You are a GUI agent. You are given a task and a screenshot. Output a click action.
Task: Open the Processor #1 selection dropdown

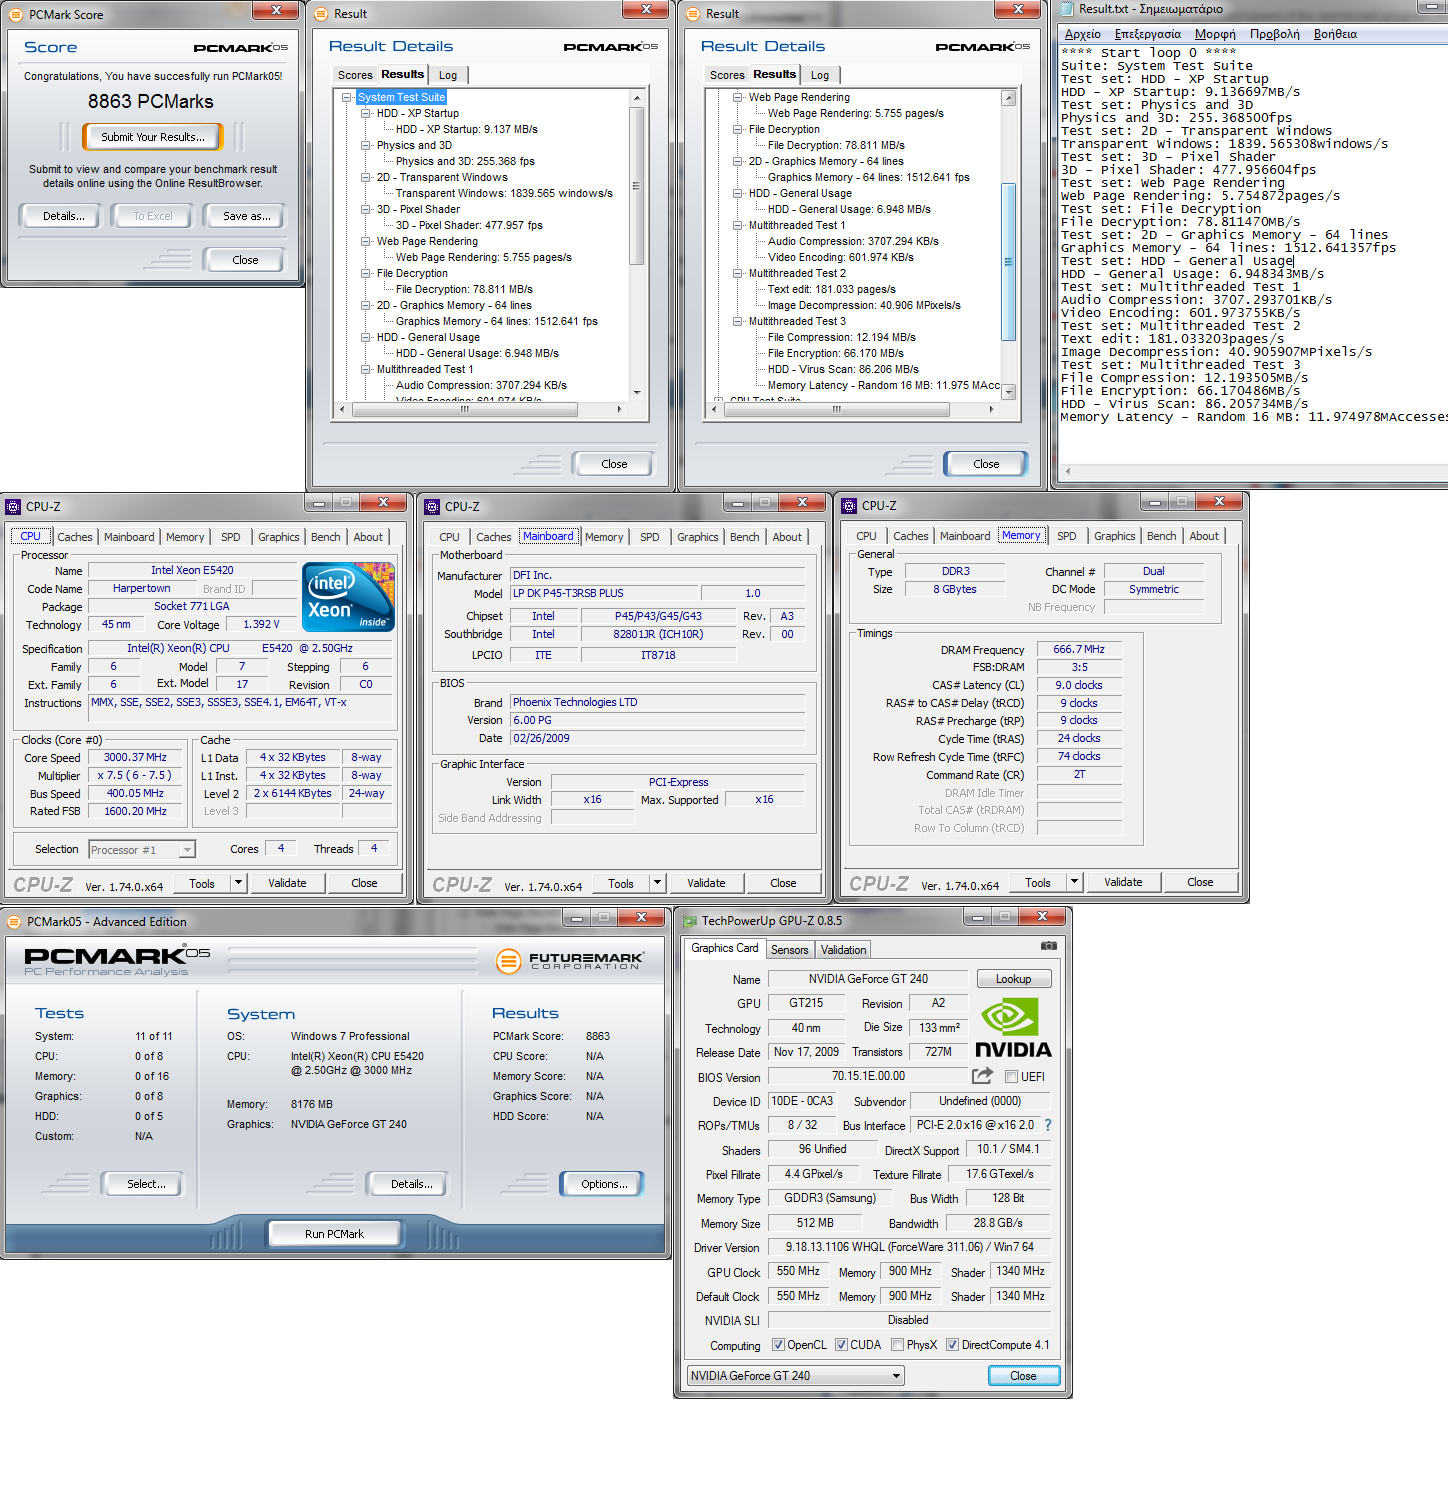click(x=186, y=850)
